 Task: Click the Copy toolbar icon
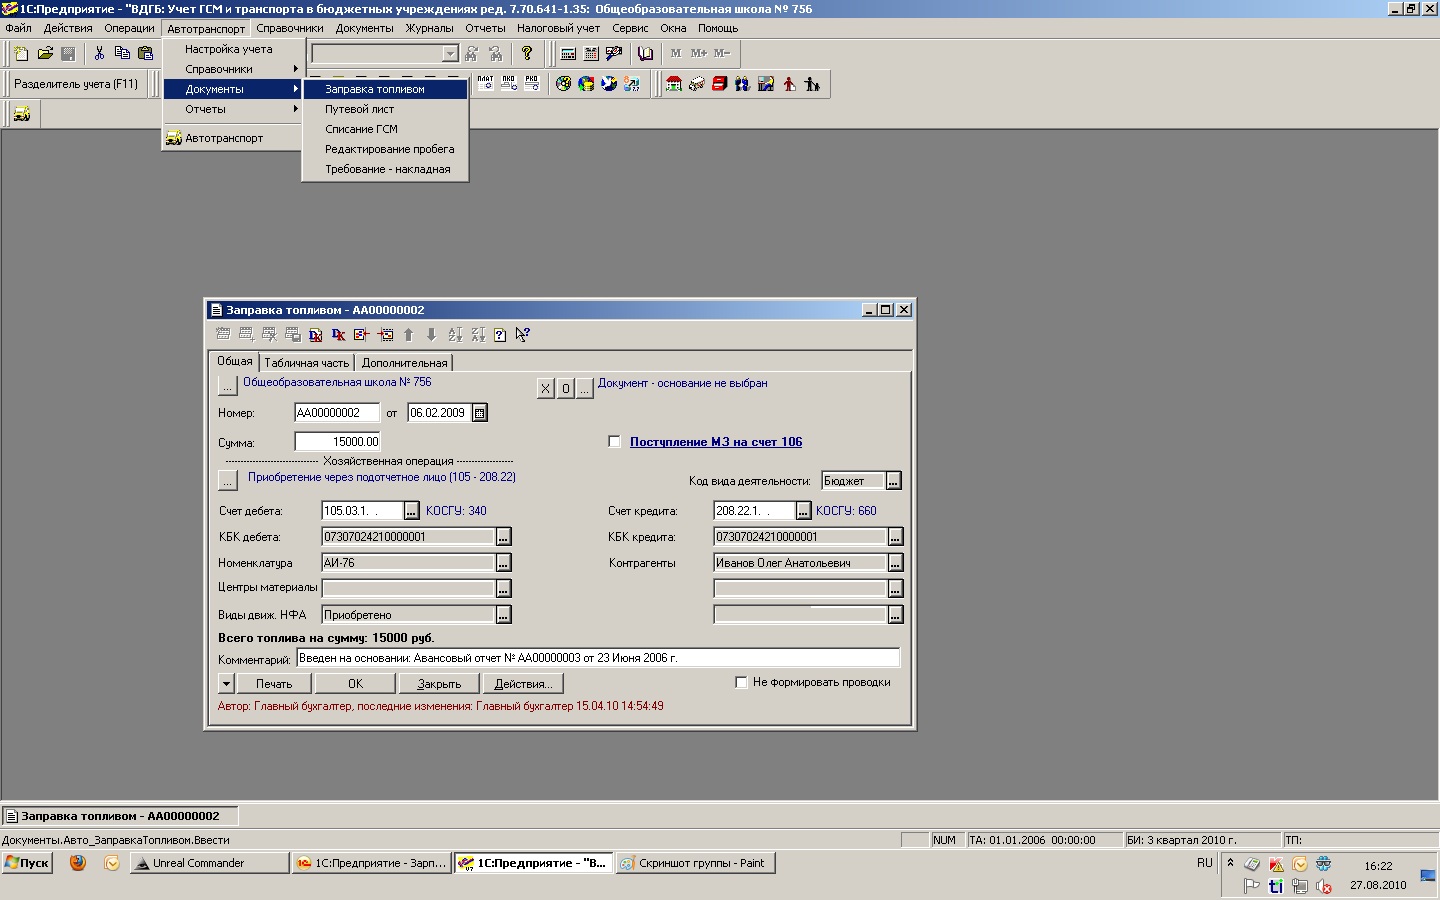pos(122,53)
